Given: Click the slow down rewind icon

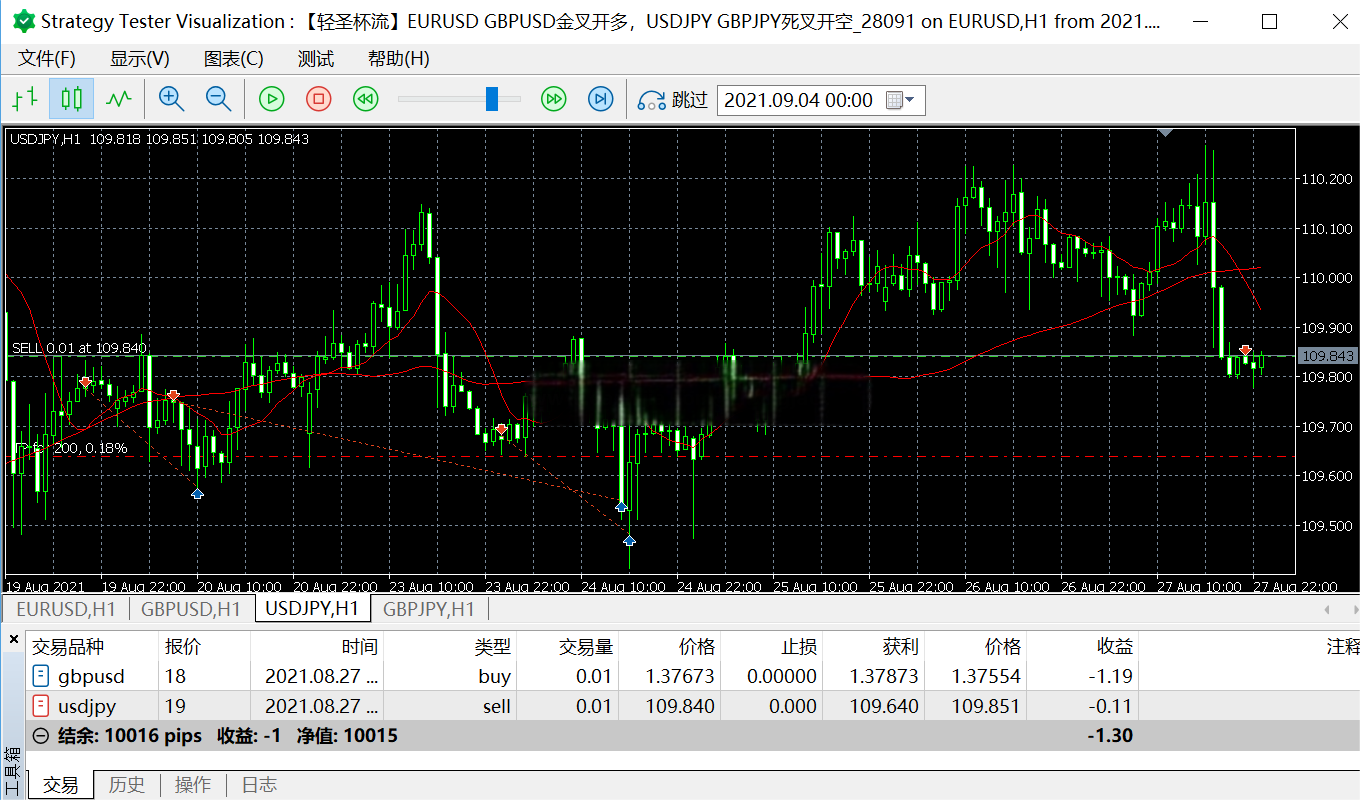Looking at the screenshot, I should click(x=366, y=99).
